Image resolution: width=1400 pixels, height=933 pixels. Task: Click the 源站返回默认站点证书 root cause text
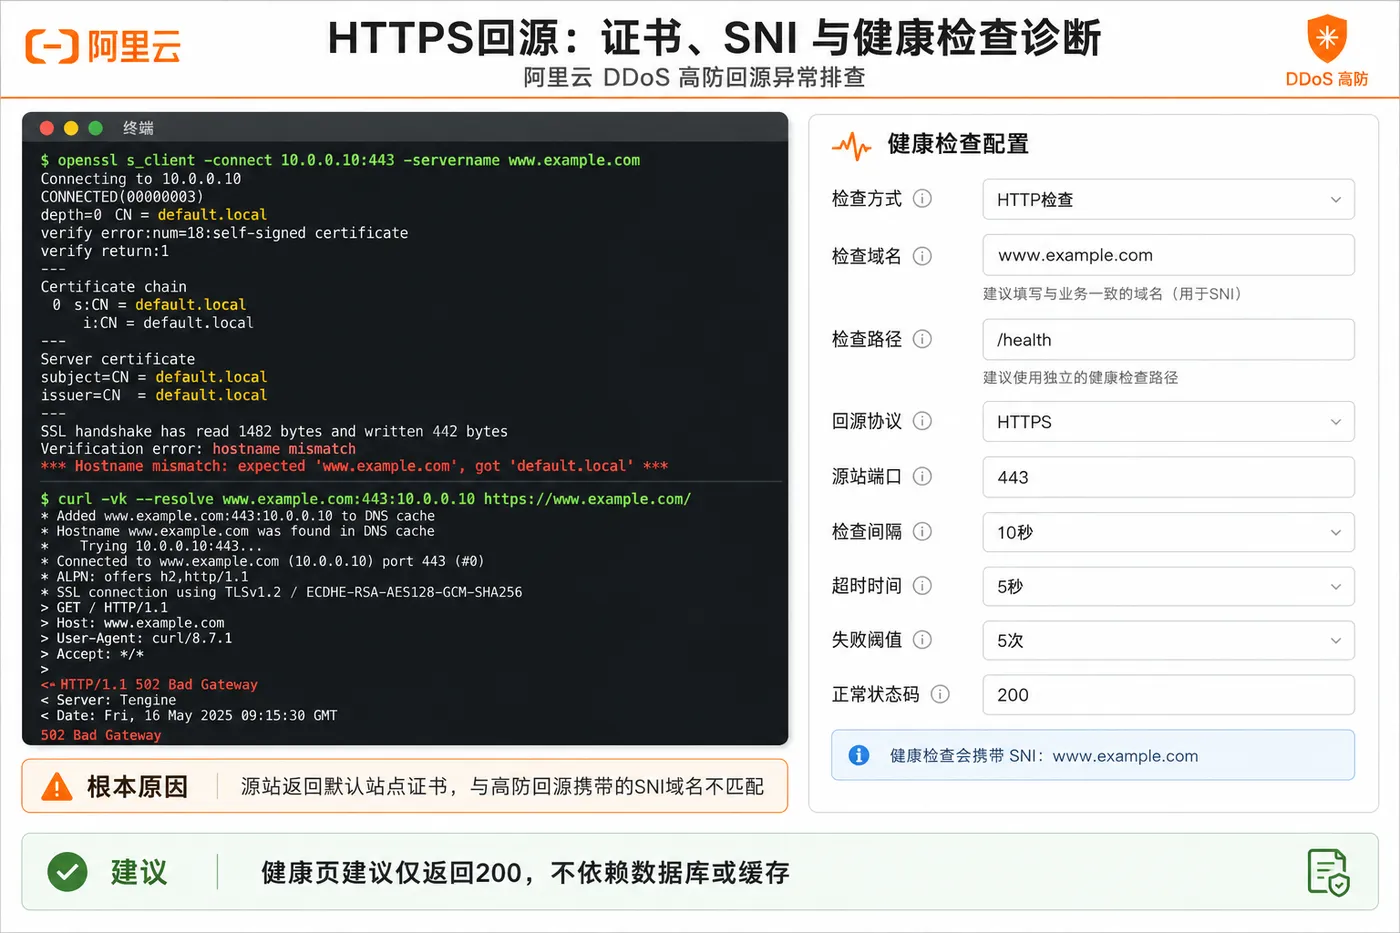[502, 787]
